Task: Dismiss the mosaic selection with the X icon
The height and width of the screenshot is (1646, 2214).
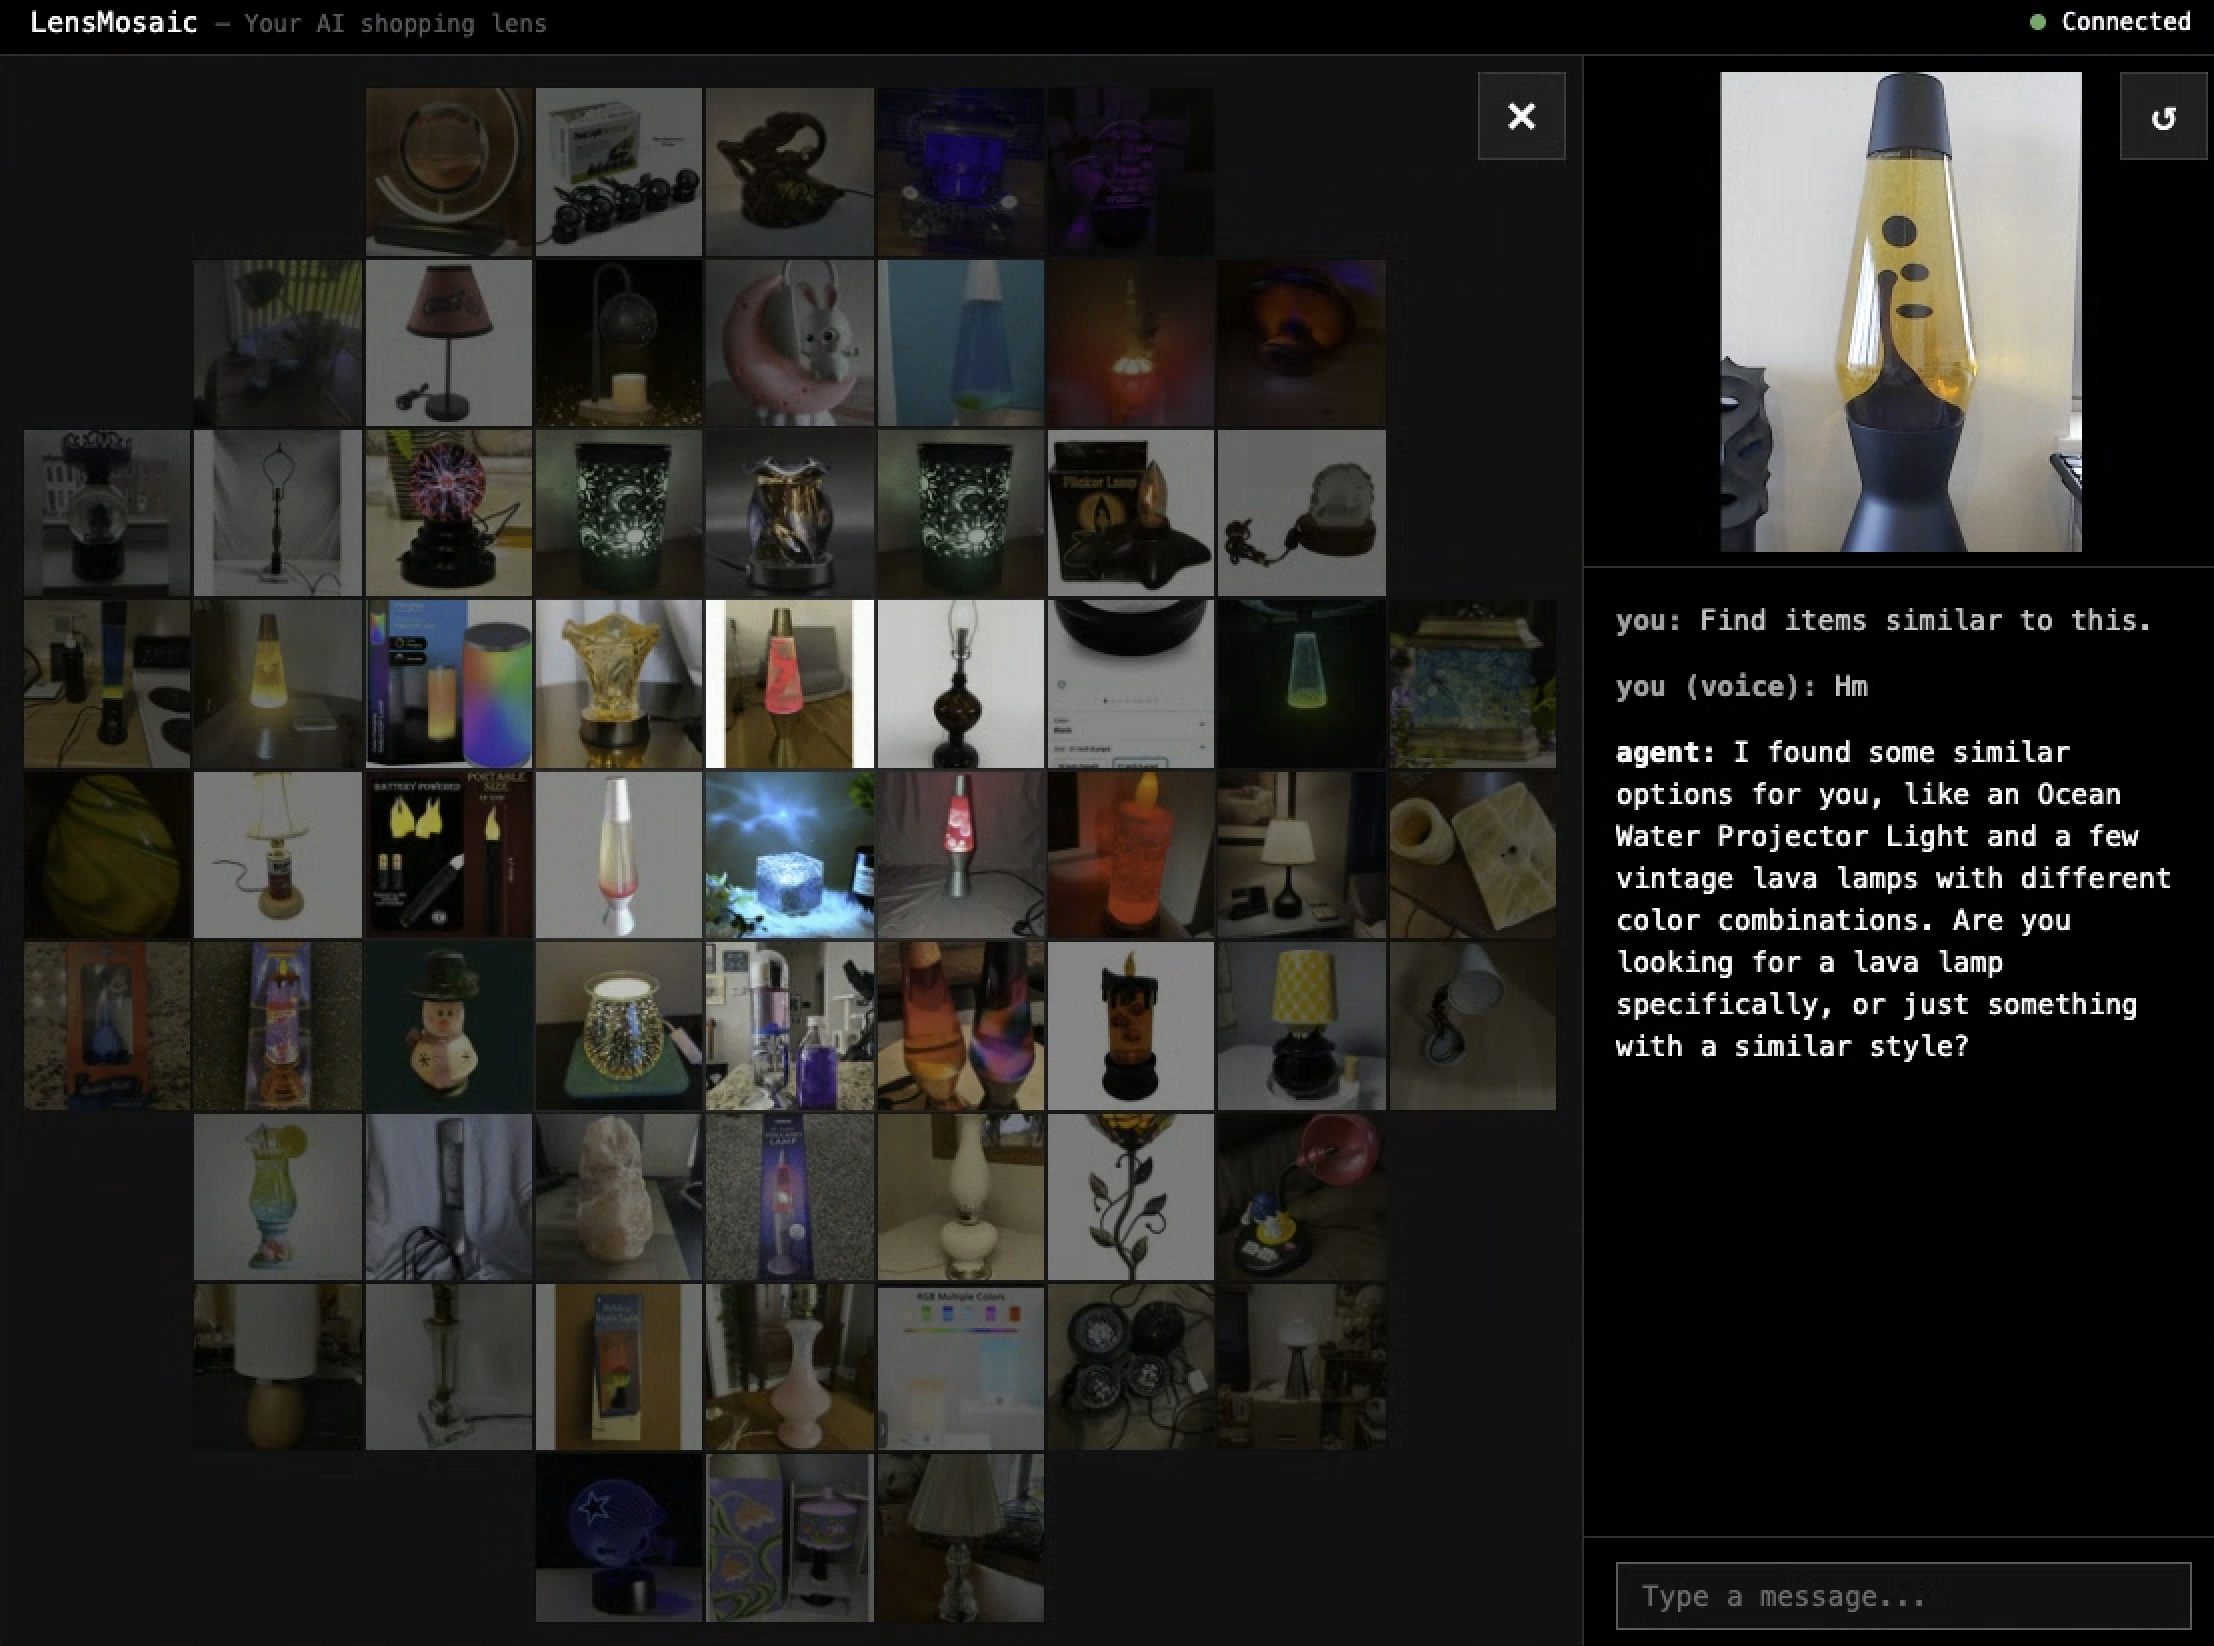Action: pos(1521,117)
